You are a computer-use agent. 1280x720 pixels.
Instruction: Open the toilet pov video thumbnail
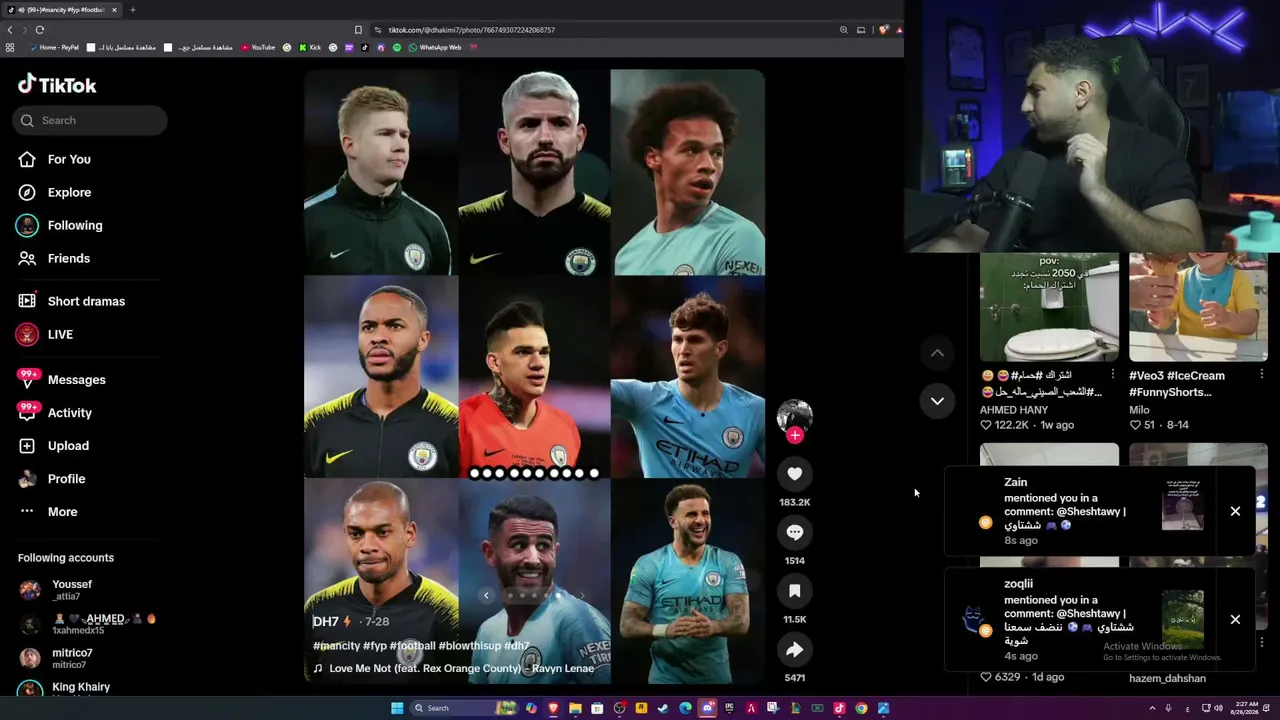[1049, 306]
